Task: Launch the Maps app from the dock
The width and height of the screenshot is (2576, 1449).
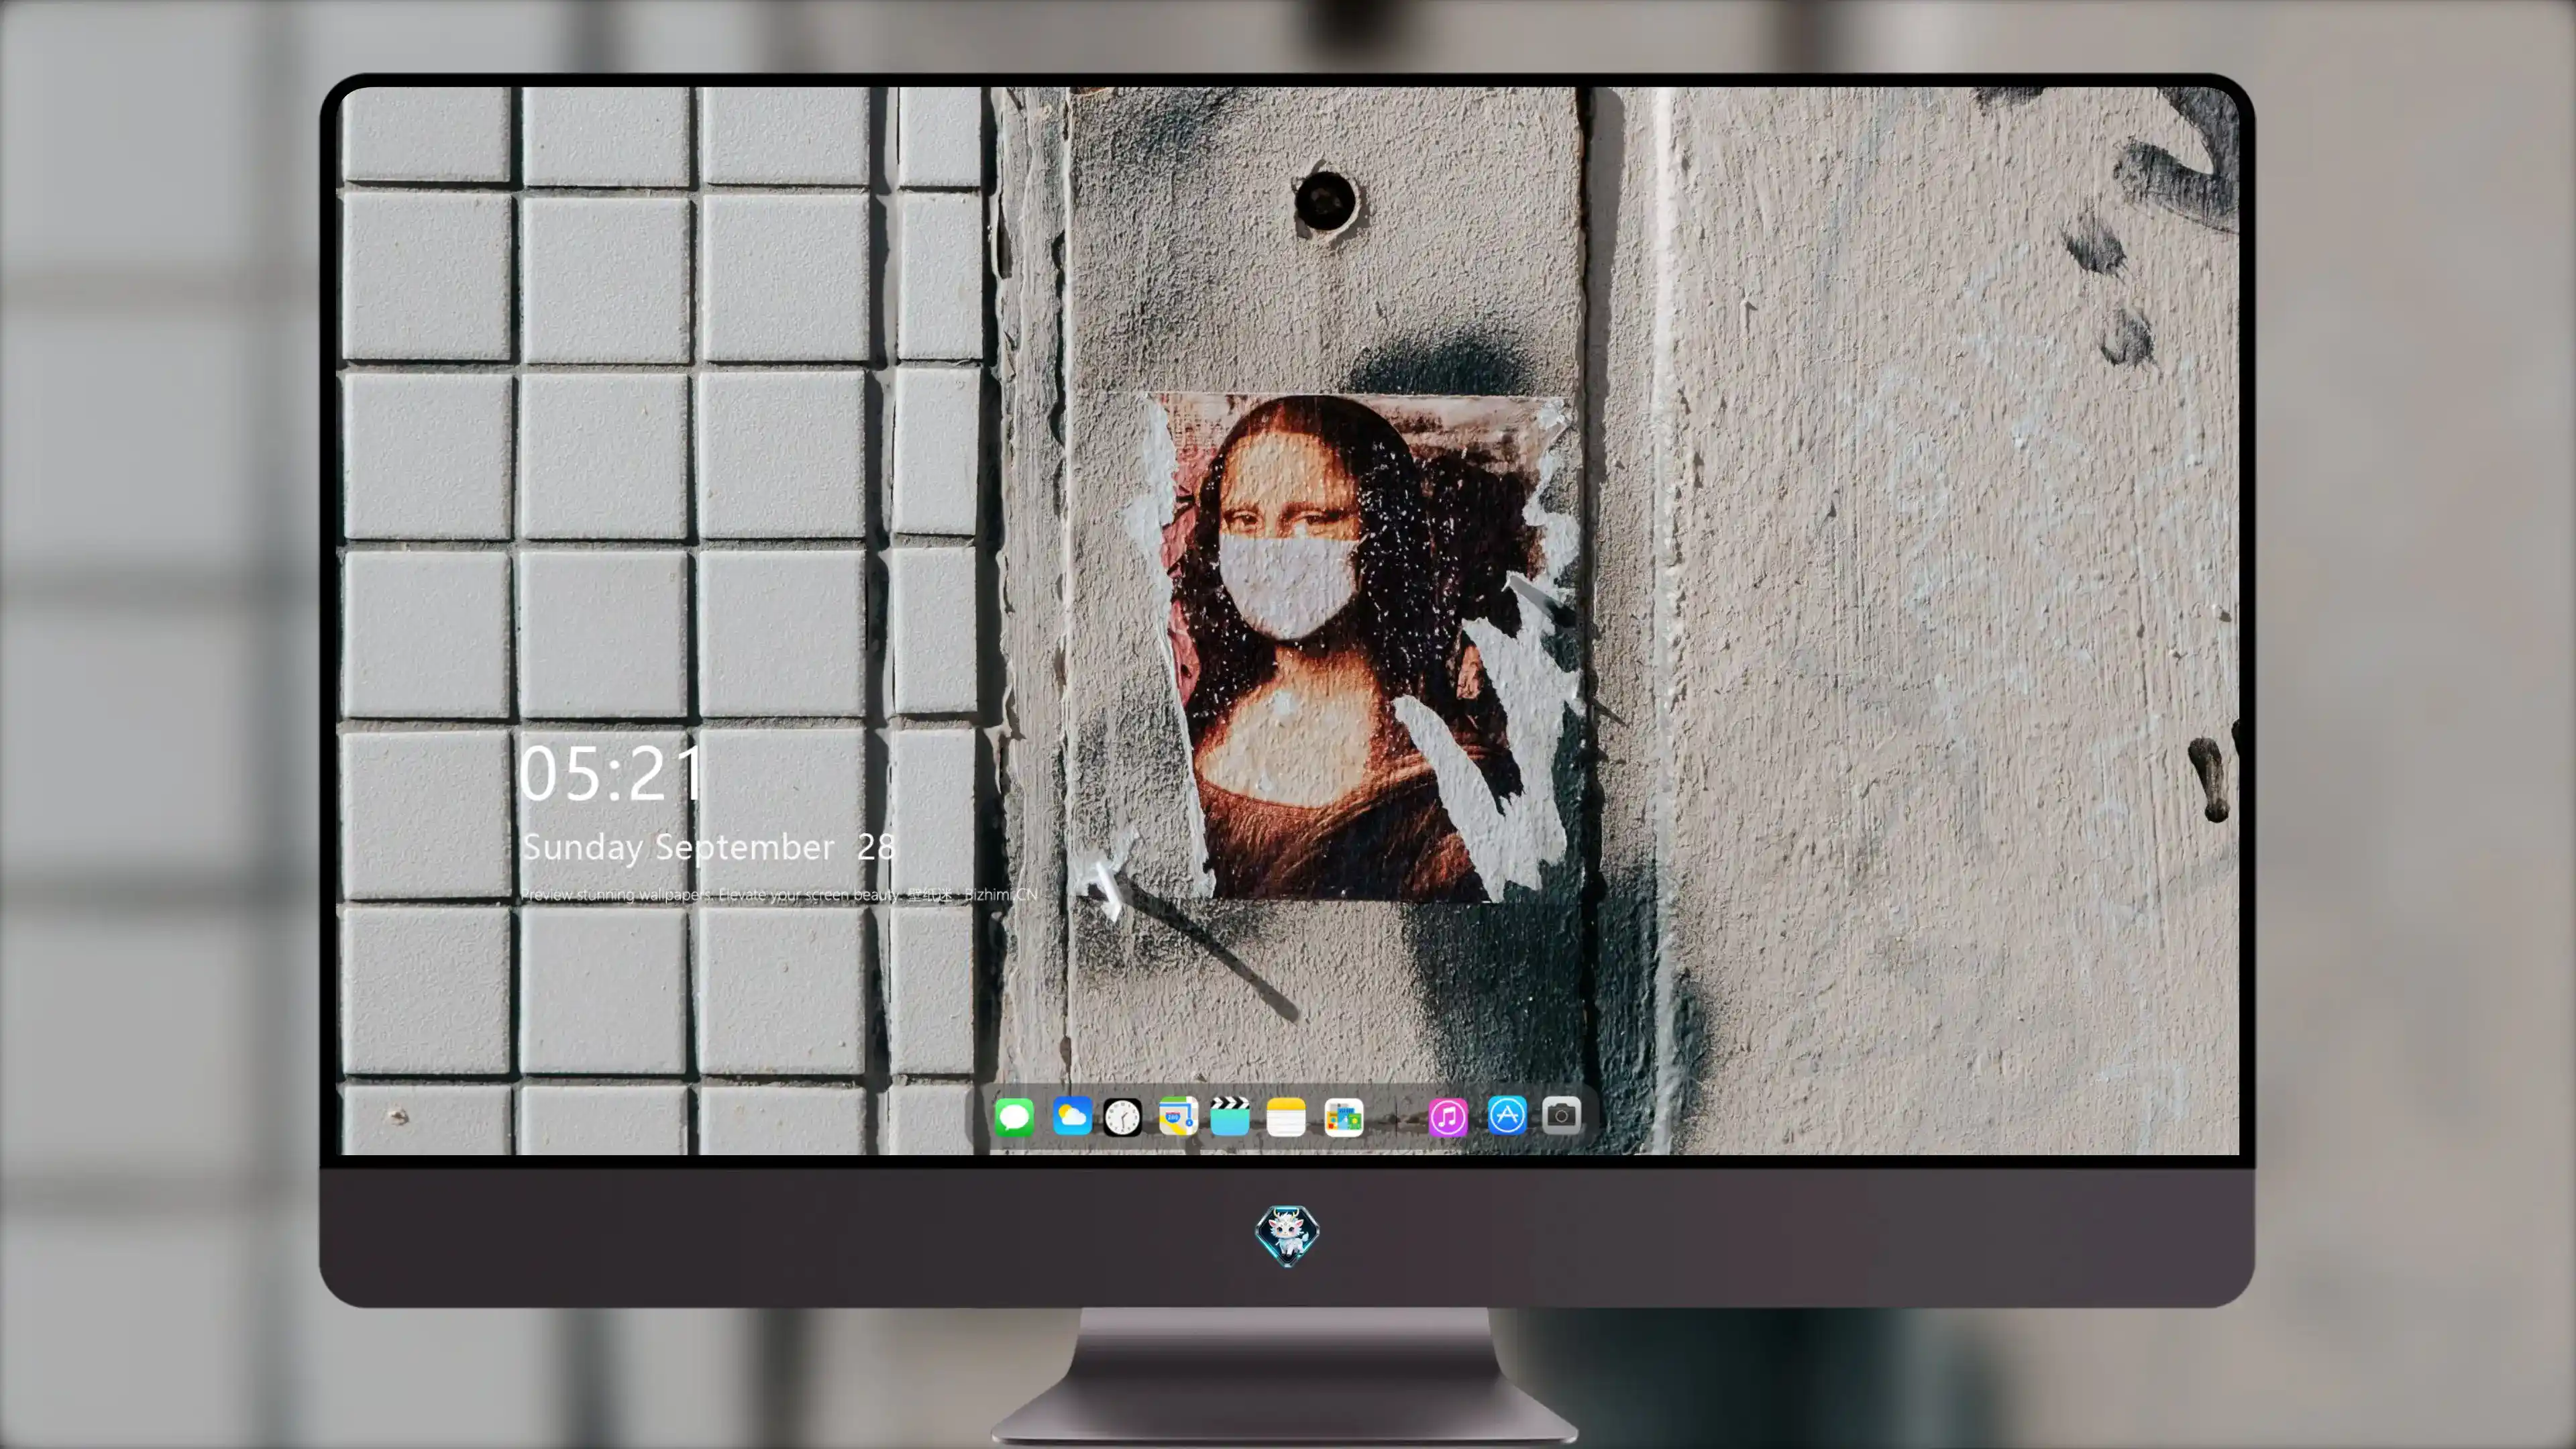Action: 1178,1116
